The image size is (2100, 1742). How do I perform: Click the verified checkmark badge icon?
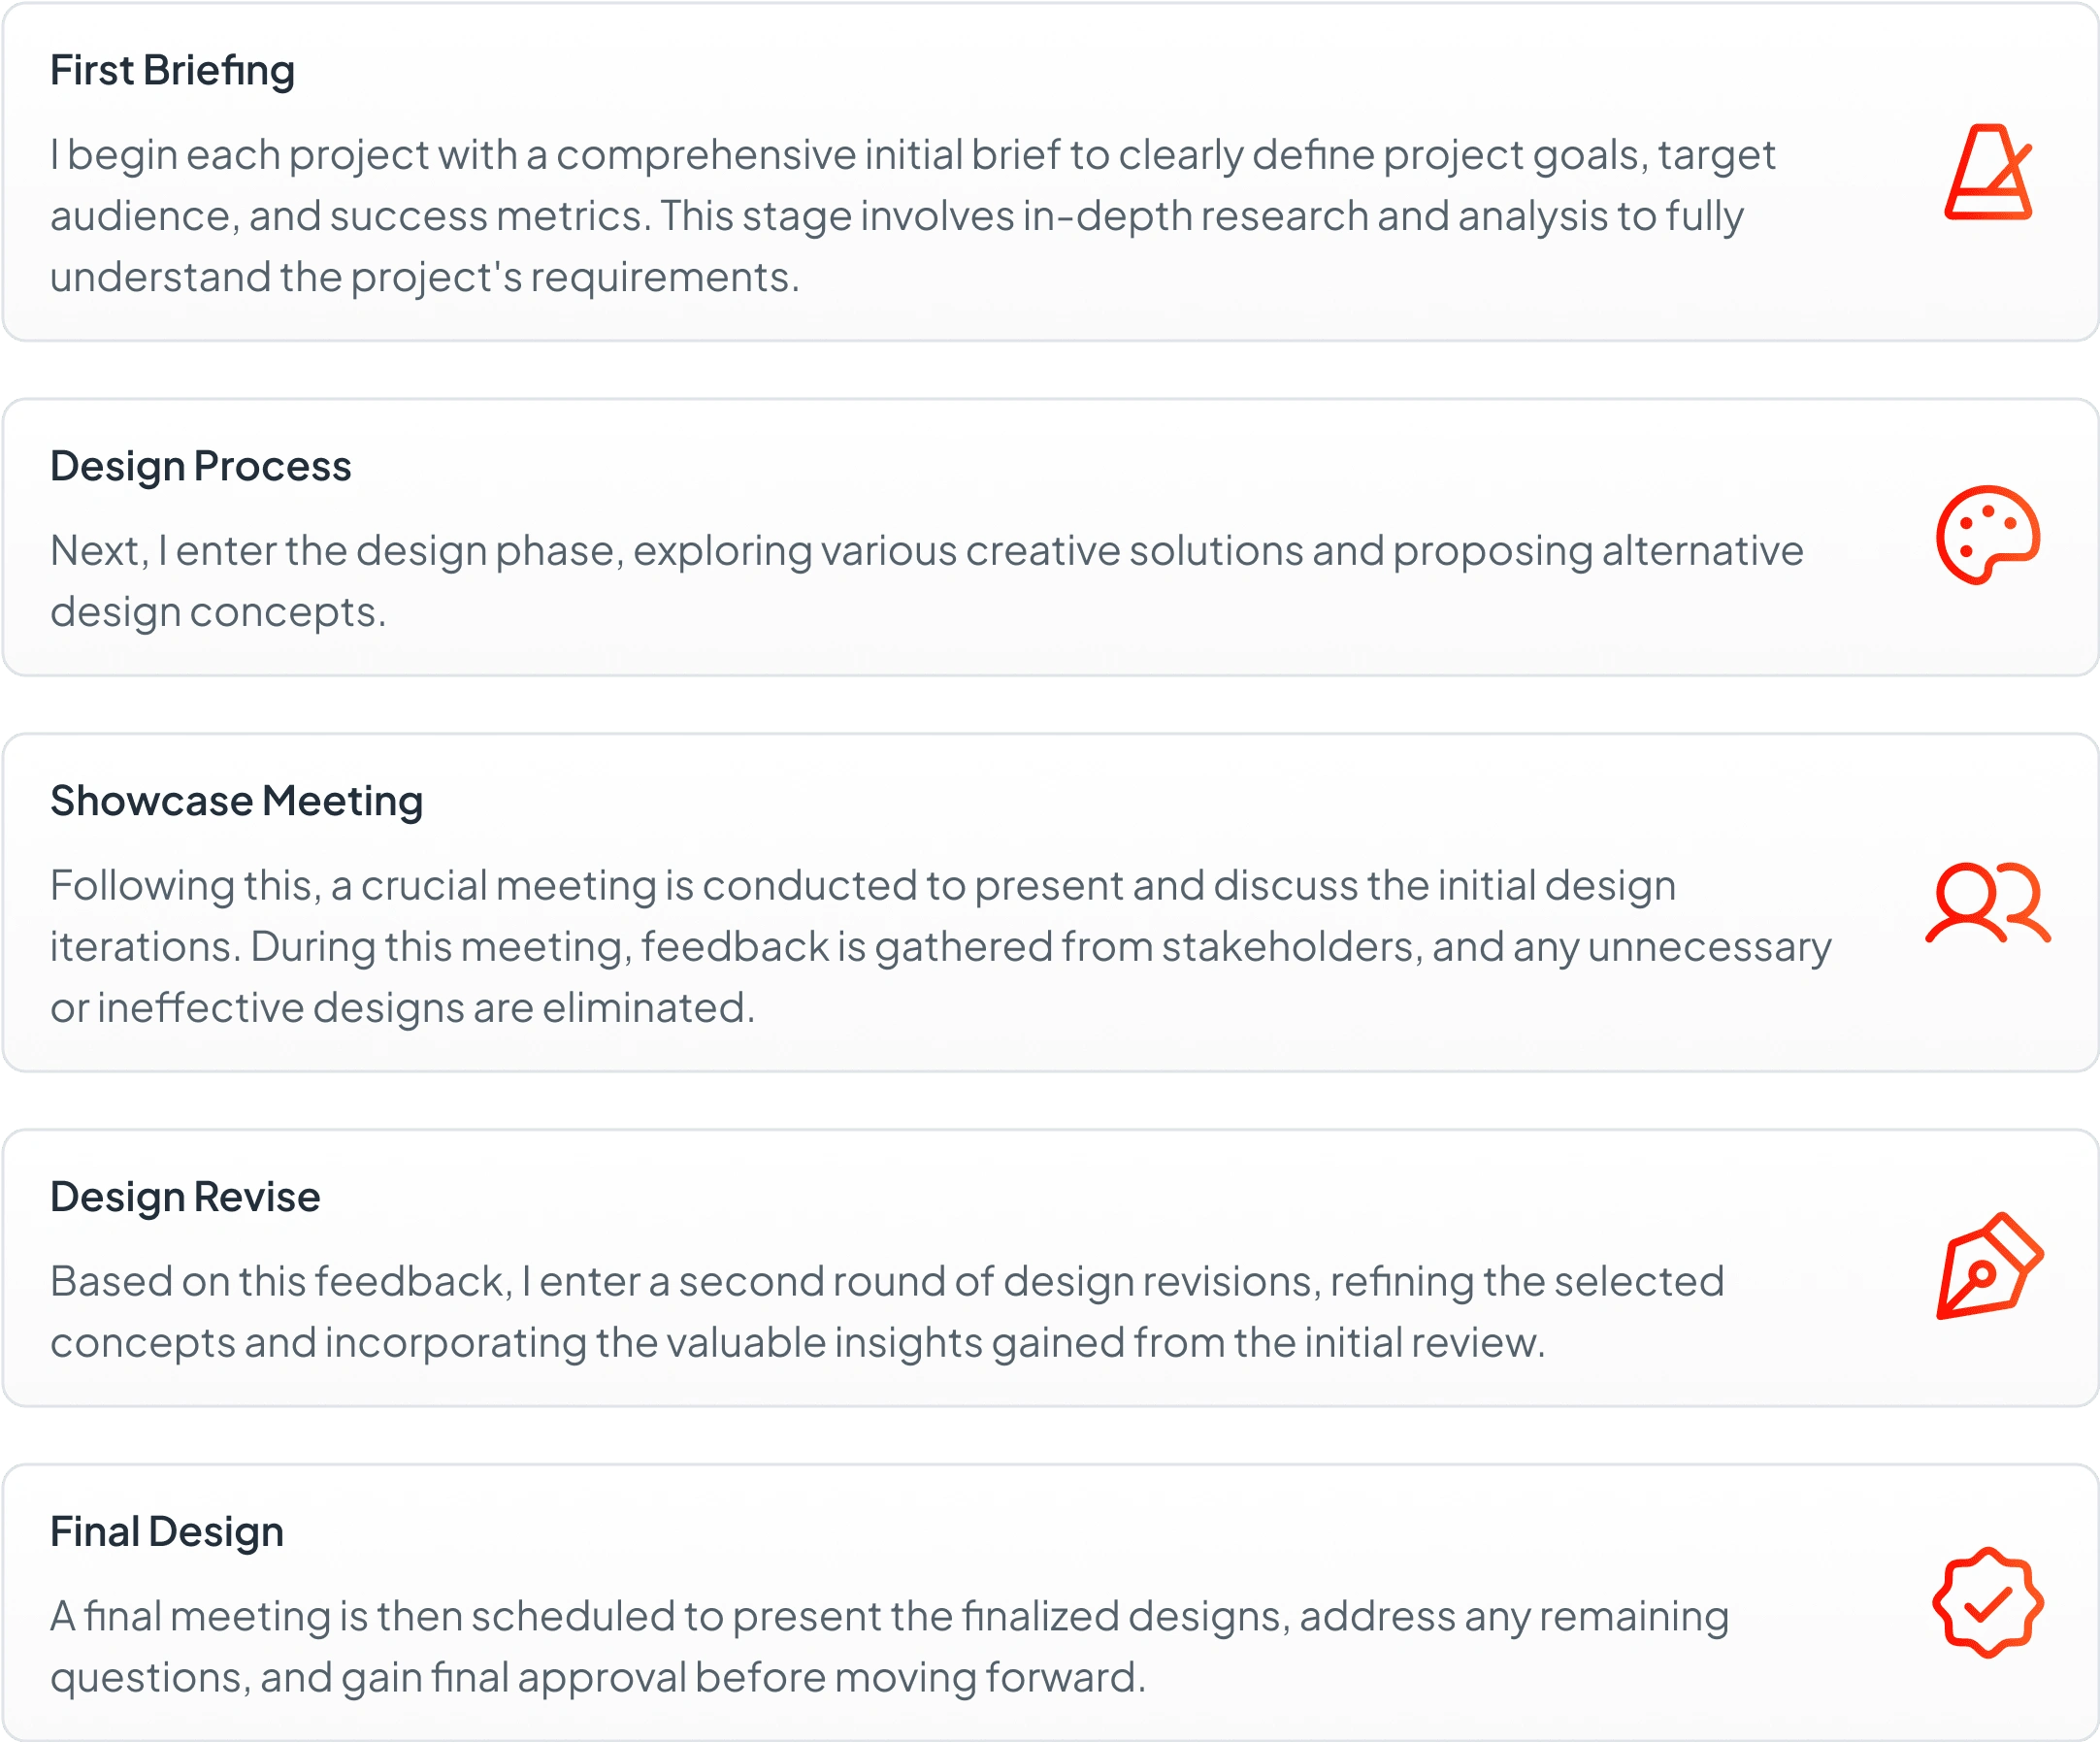(x=1988, y=1603)
